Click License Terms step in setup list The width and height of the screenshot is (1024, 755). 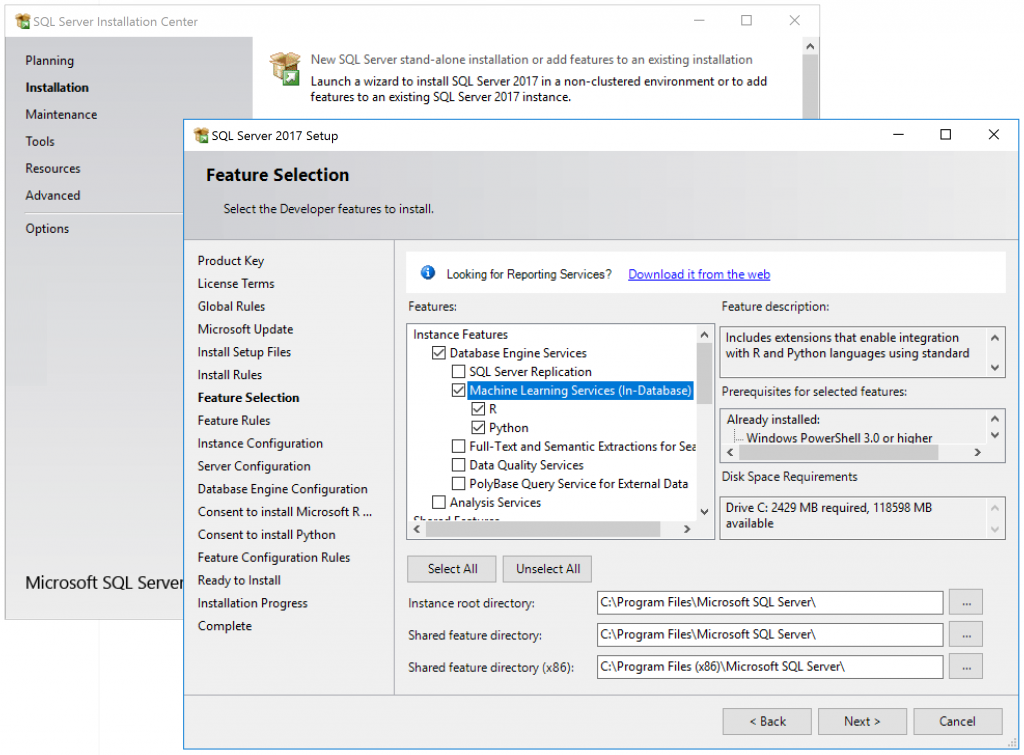236,283
